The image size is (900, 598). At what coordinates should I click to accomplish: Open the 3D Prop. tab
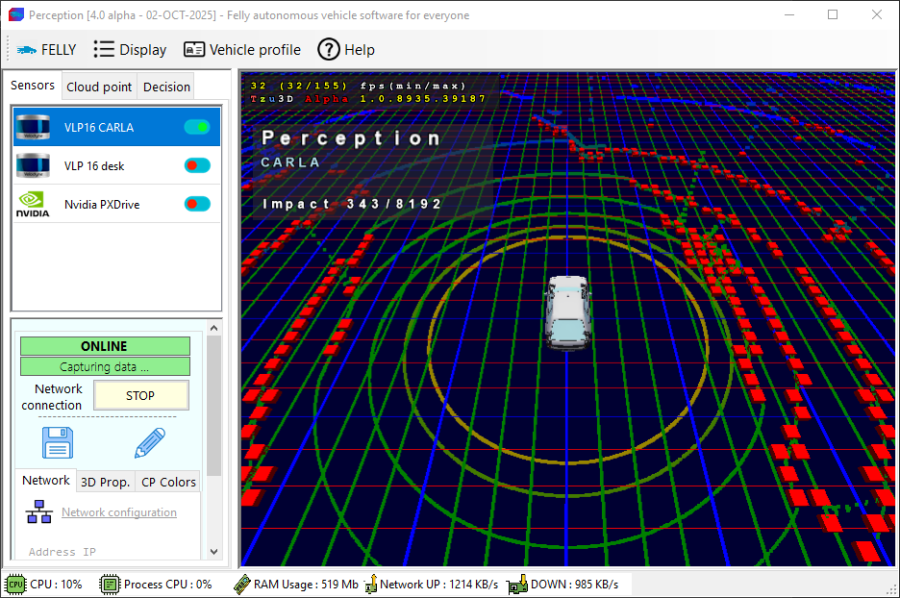tap(105, 482)
